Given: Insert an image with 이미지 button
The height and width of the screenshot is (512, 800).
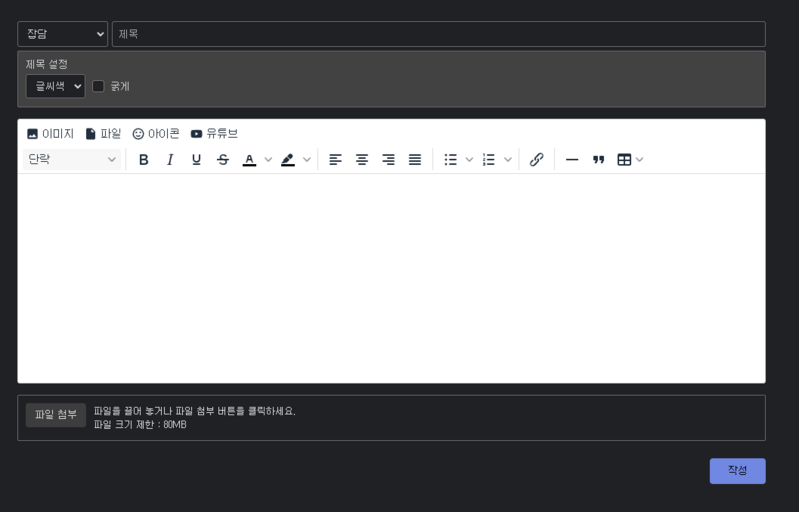Looking at the screenshot, I should pos(50,134).
